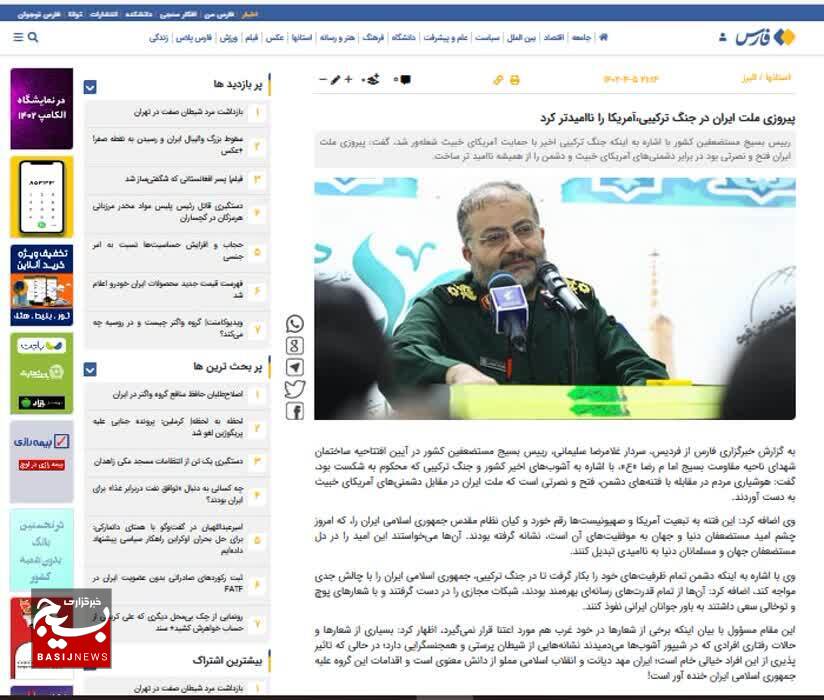Share article on Twitter

tap(295, 389)
